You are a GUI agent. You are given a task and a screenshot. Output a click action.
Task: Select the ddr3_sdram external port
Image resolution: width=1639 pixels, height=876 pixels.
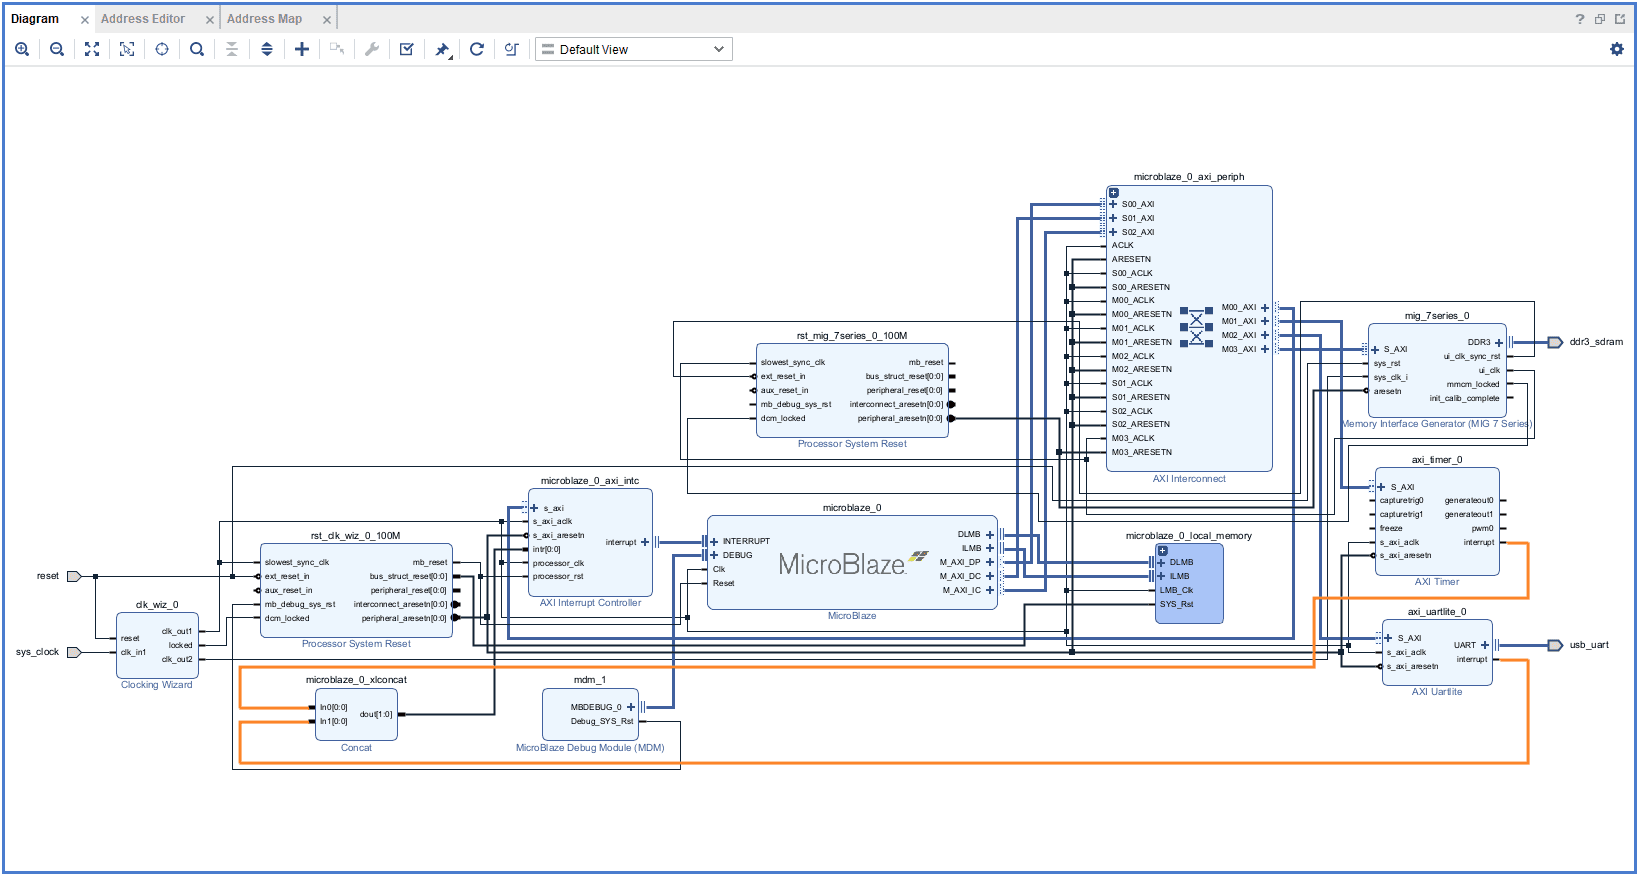click(1555, 342)
